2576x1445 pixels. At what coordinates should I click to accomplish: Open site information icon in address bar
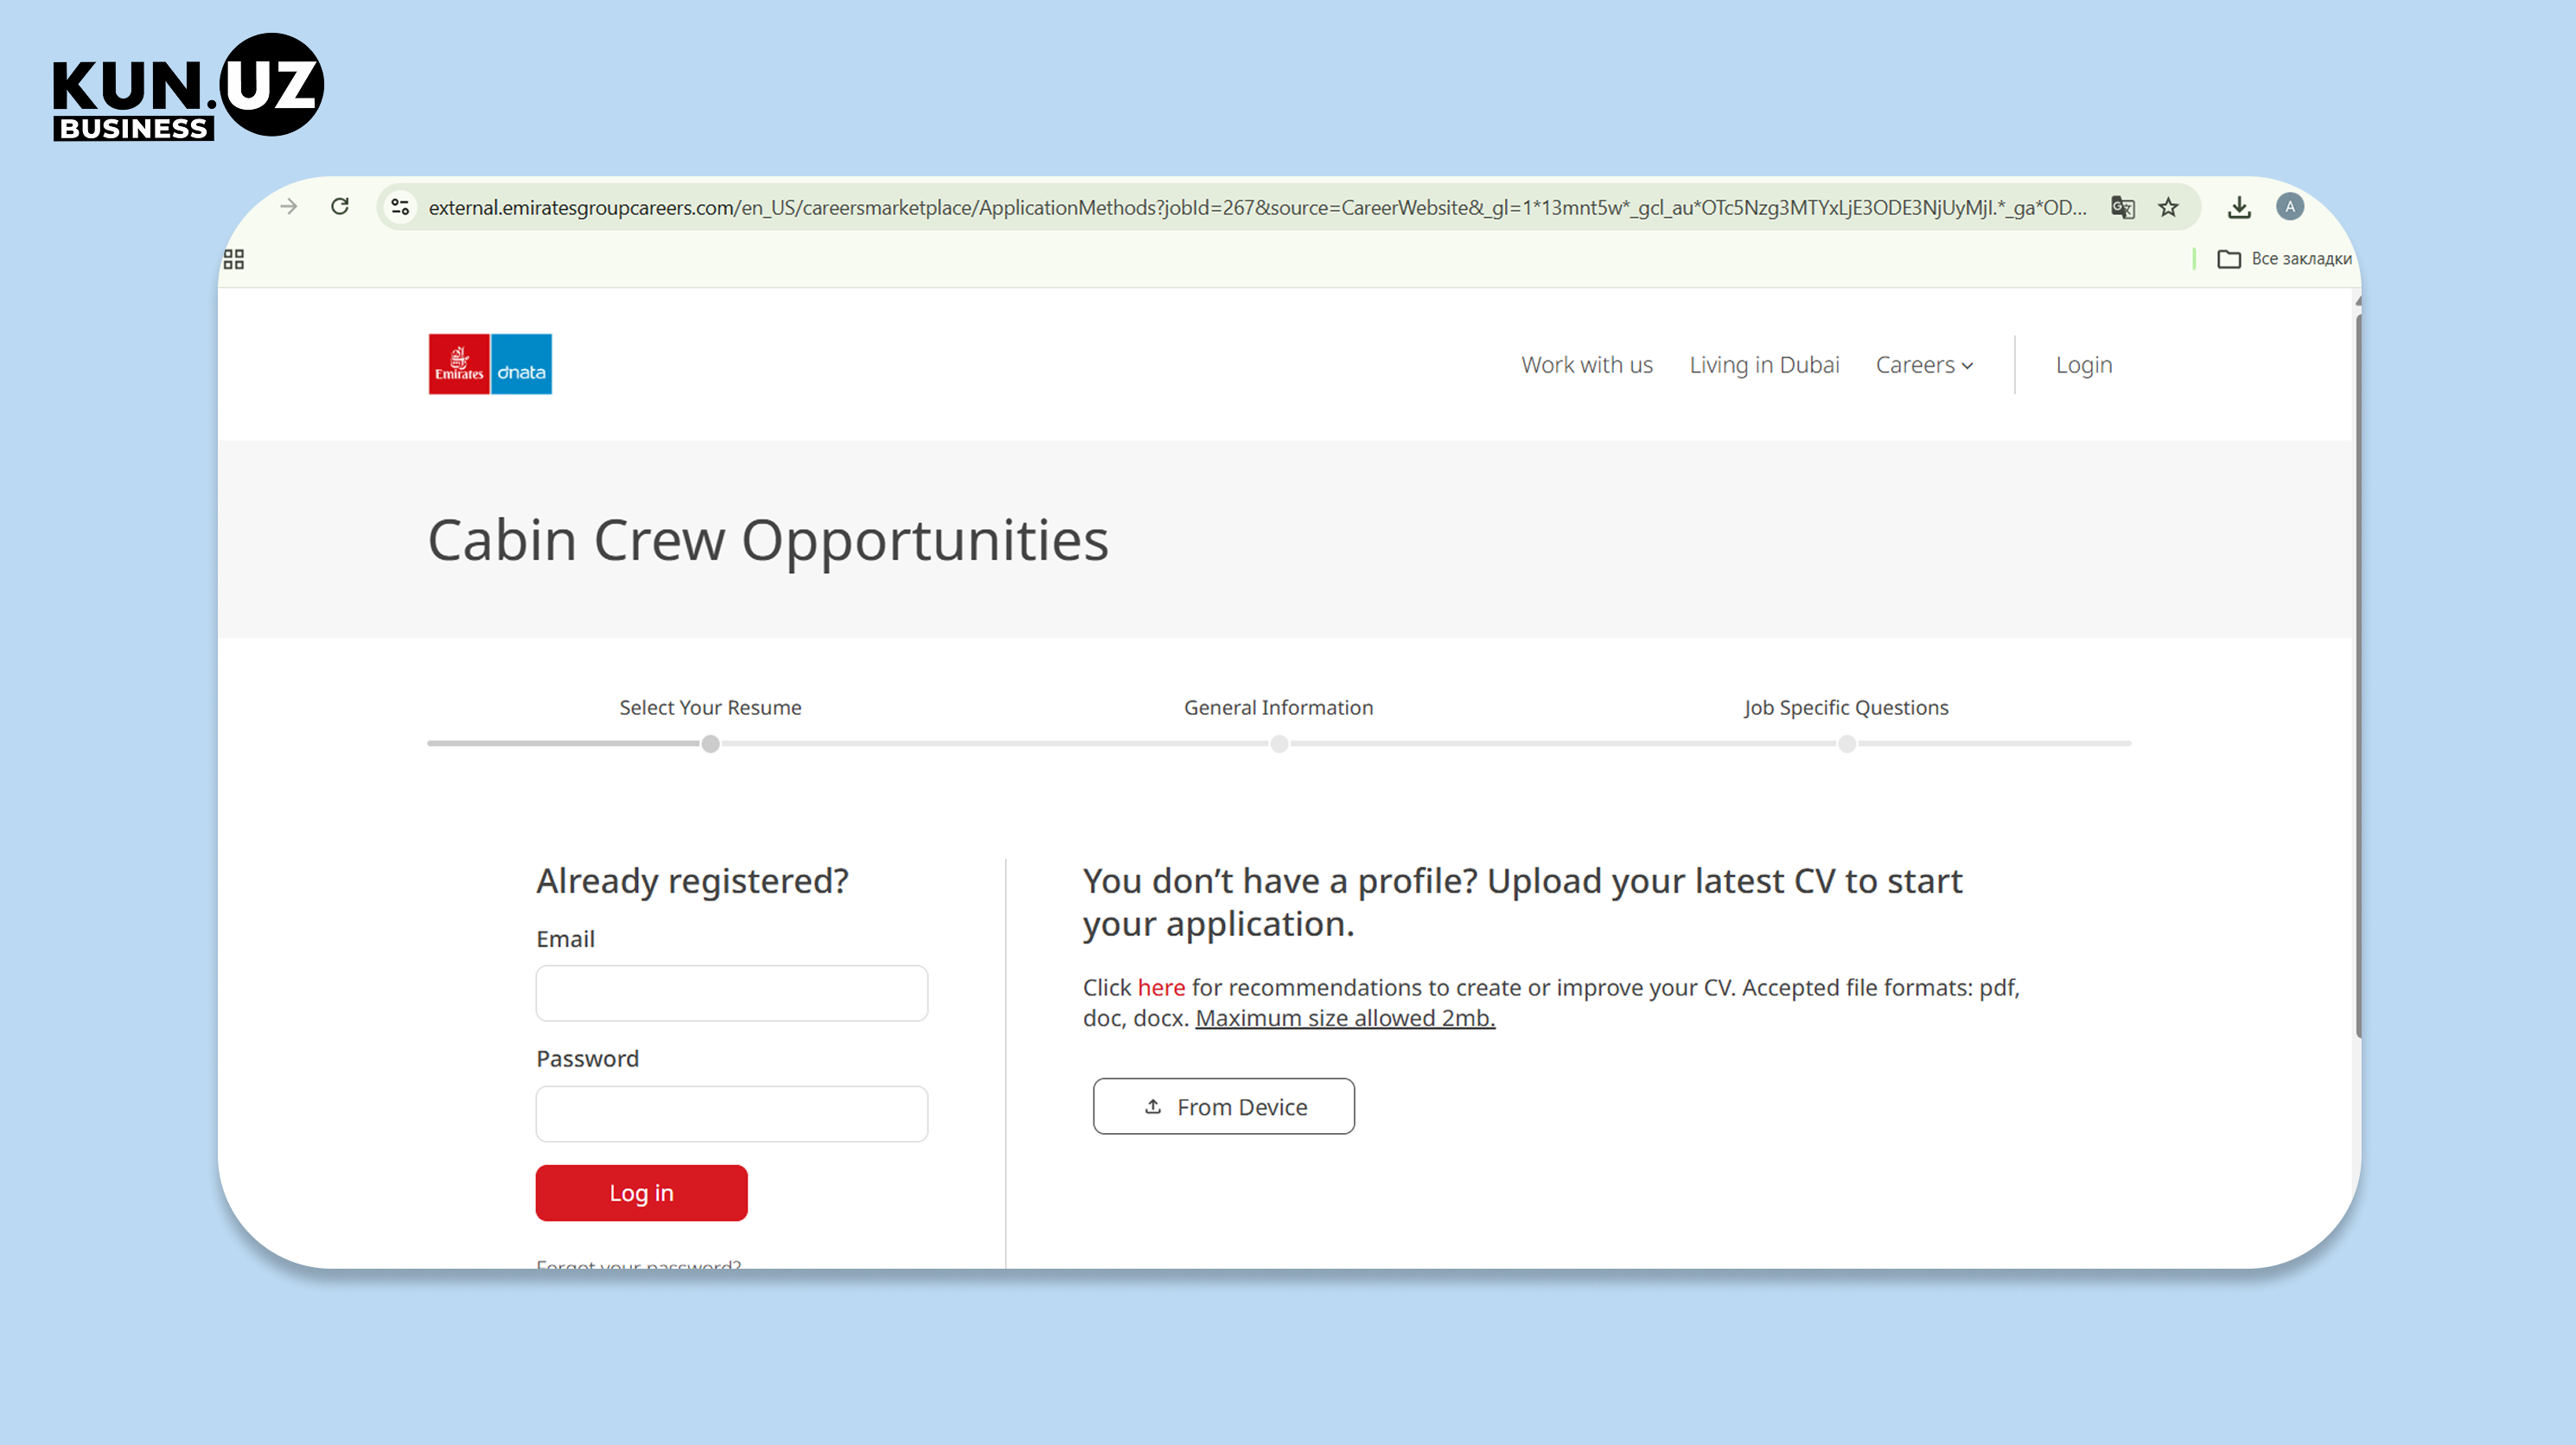(x=401, y=207)
